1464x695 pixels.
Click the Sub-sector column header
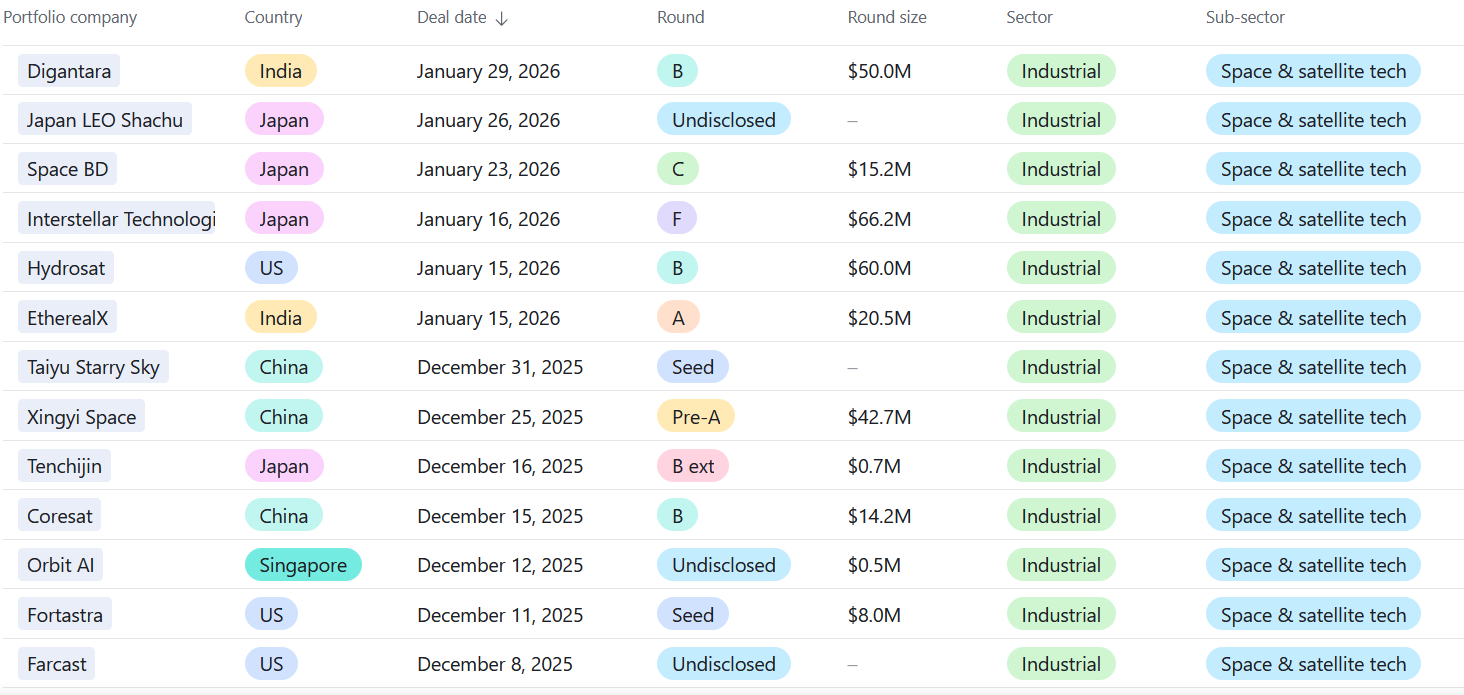(1245, 18)
